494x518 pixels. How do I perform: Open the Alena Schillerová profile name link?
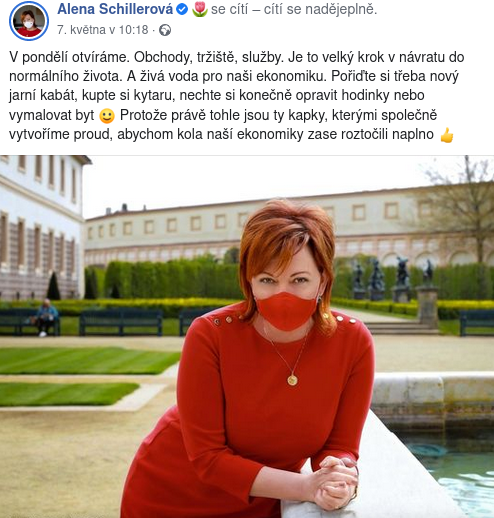click(x=115, y=9)
